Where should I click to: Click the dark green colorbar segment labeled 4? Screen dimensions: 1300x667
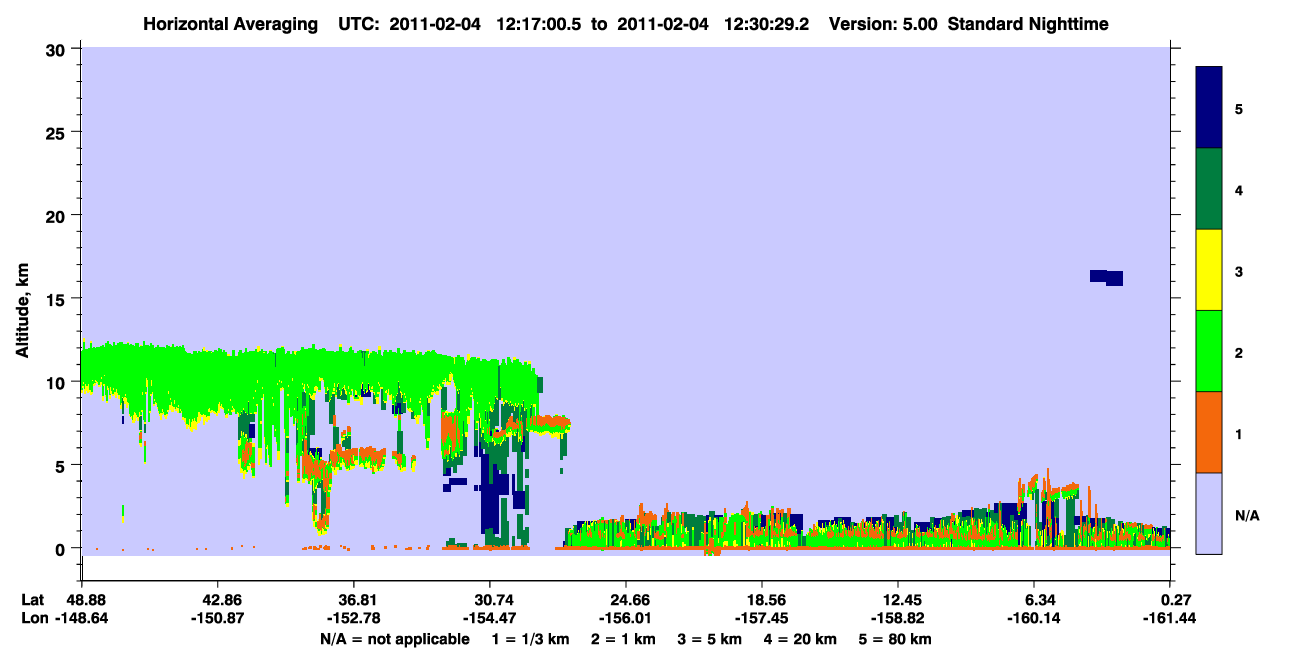pos(1209,189)
